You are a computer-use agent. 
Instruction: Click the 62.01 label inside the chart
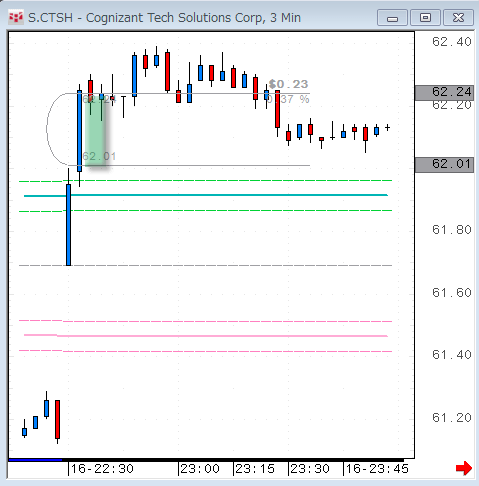coord(99,156)
